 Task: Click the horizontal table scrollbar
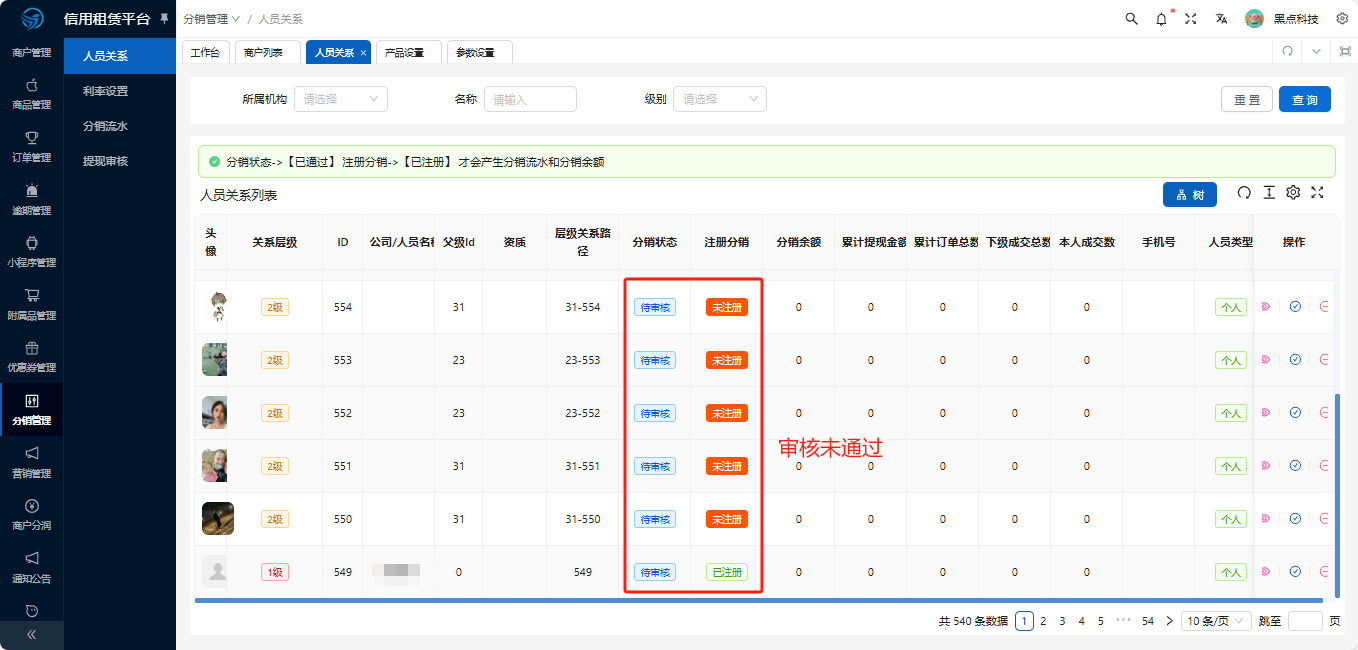[758, 600]
